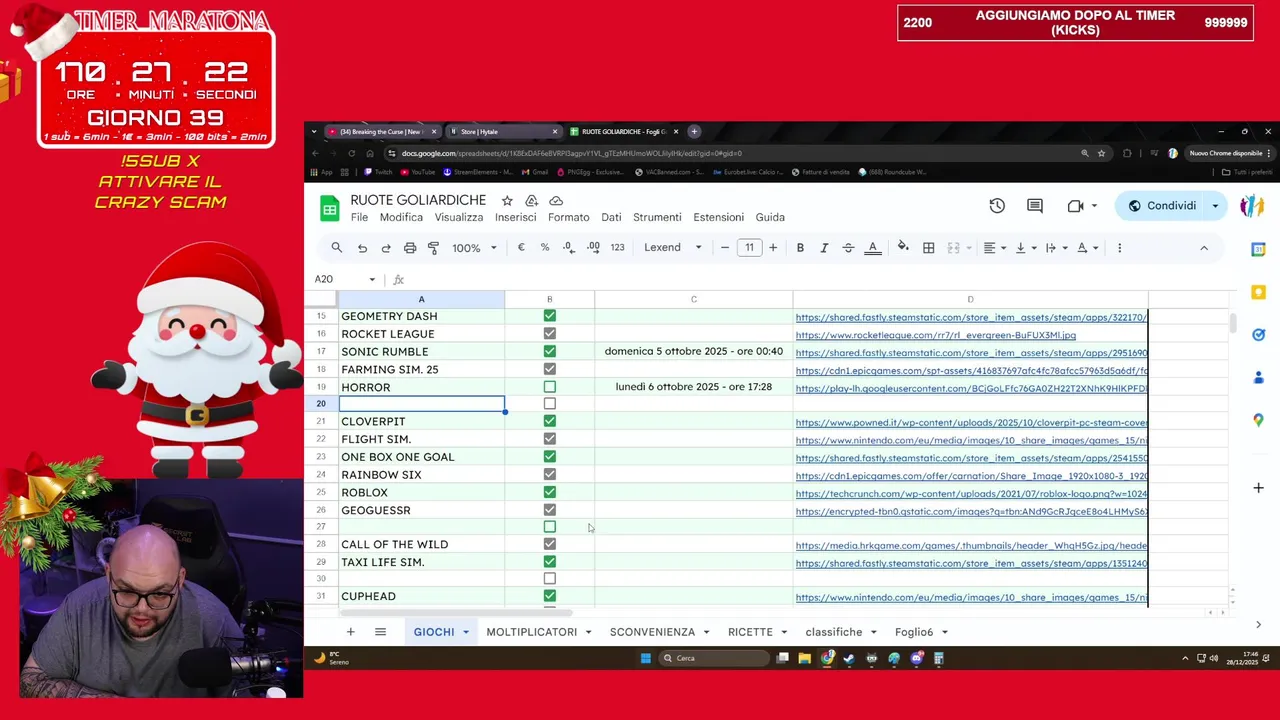This screenshot has width=1280, height=720.
Task: Star the RUOTE GOLIARDICHE document
Action: point(507,201)
